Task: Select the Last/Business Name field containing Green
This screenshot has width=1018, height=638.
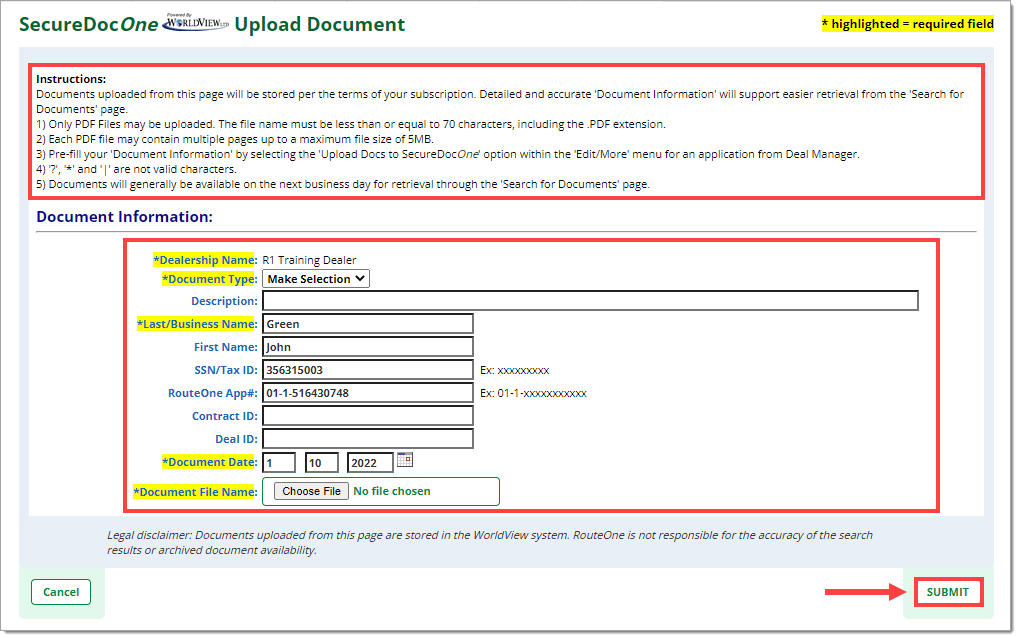Action: point(367,324)
